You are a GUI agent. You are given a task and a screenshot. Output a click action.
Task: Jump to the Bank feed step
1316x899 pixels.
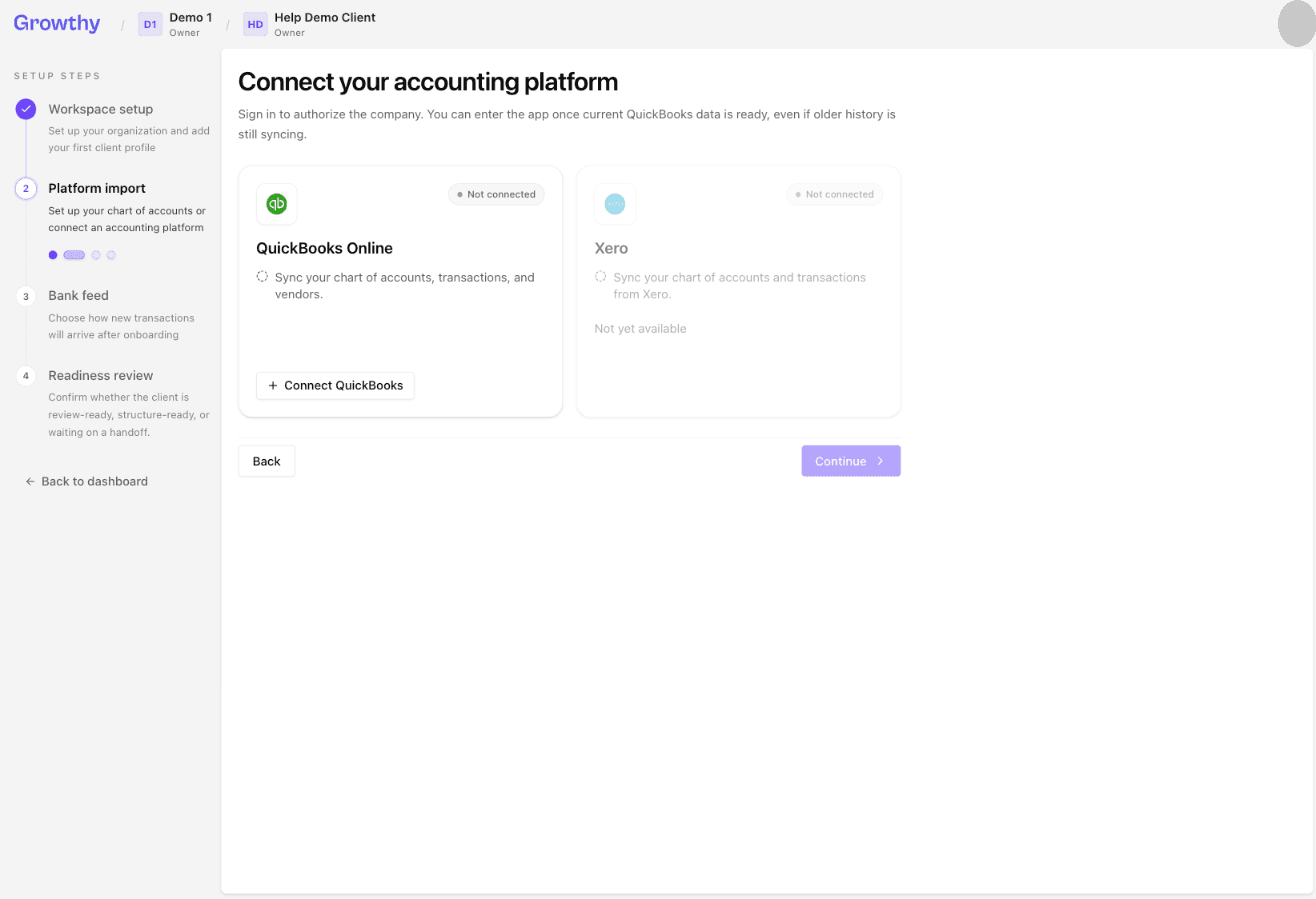tap(78, 295)
